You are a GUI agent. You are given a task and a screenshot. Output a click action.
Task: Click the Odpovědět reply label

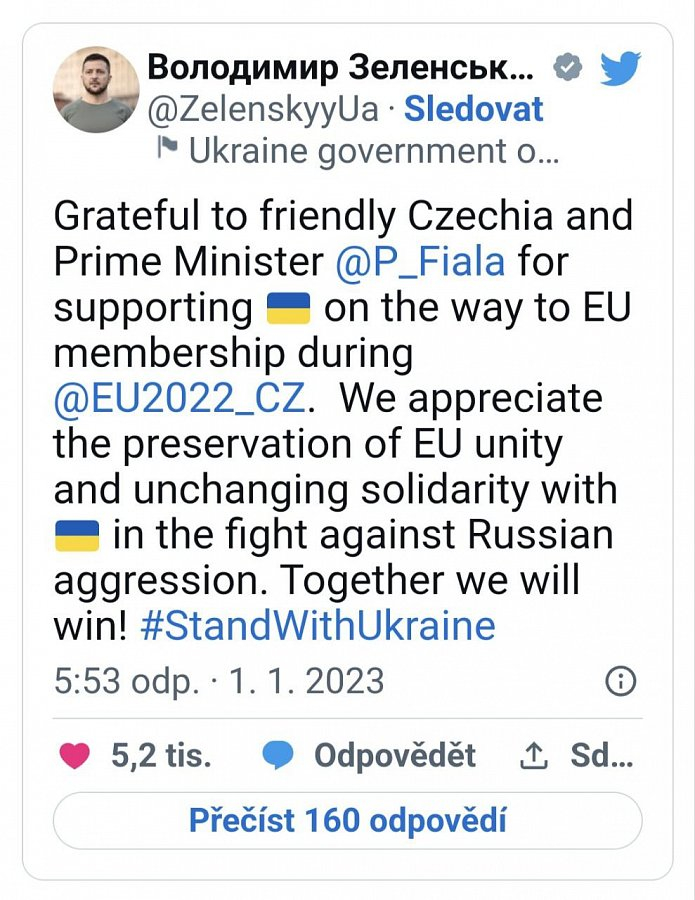click(395, 756)
